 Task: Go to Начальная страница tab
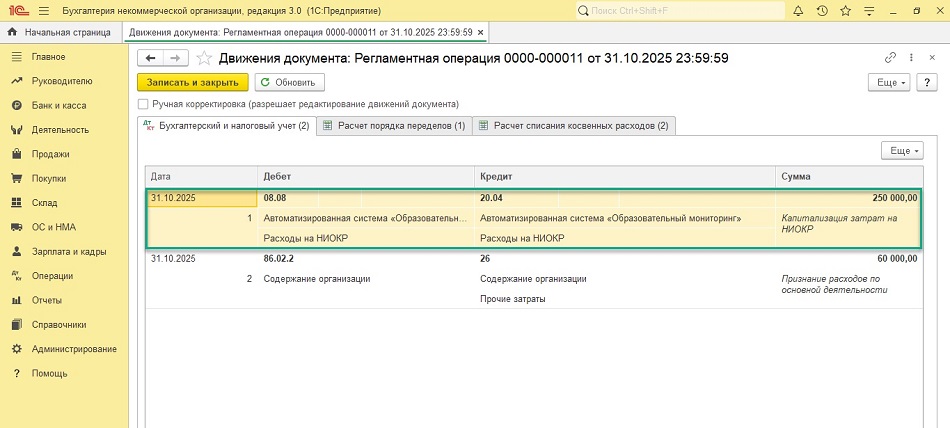[63, 32]
